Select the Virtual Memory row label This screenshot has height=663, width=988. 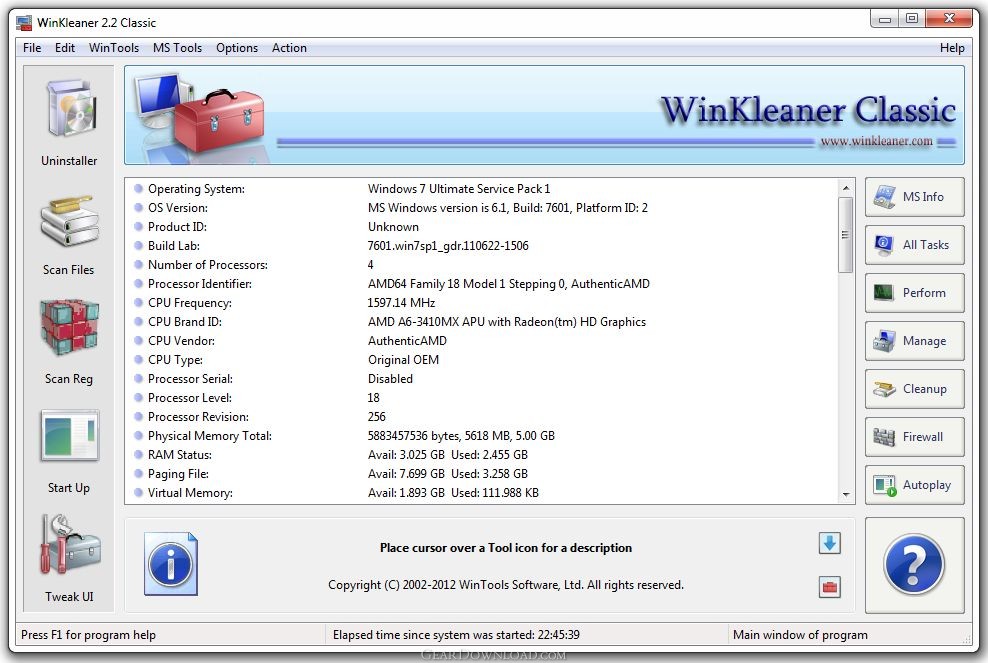(190, 493)
